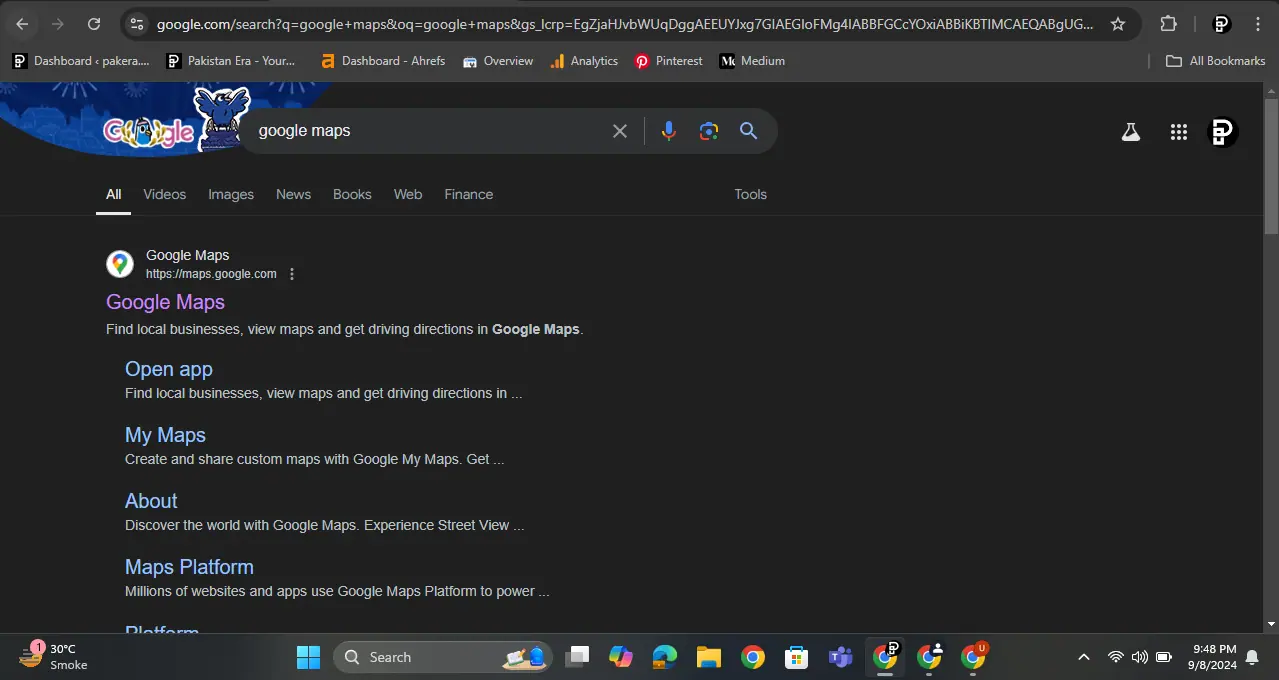Open Microsoft Edge from the taskbar
Viewport: 1279px width, 680px height.
[x=665, y=657]
